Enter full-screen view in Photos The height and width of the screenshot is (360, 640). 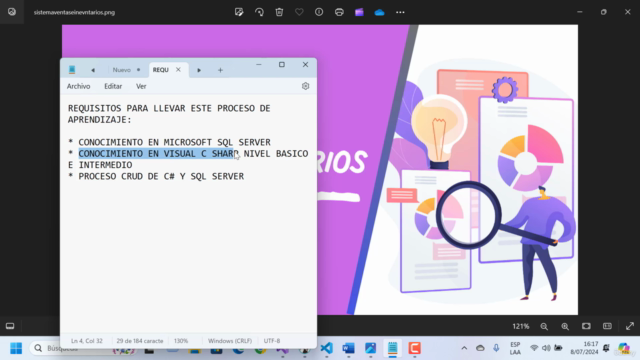630,326
